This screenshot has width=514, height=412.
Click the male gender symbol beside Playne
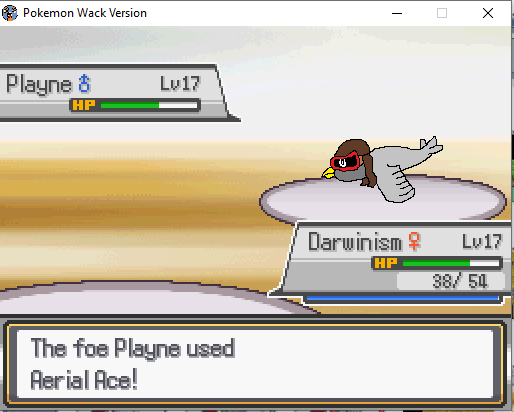click(x=84, y=83)
